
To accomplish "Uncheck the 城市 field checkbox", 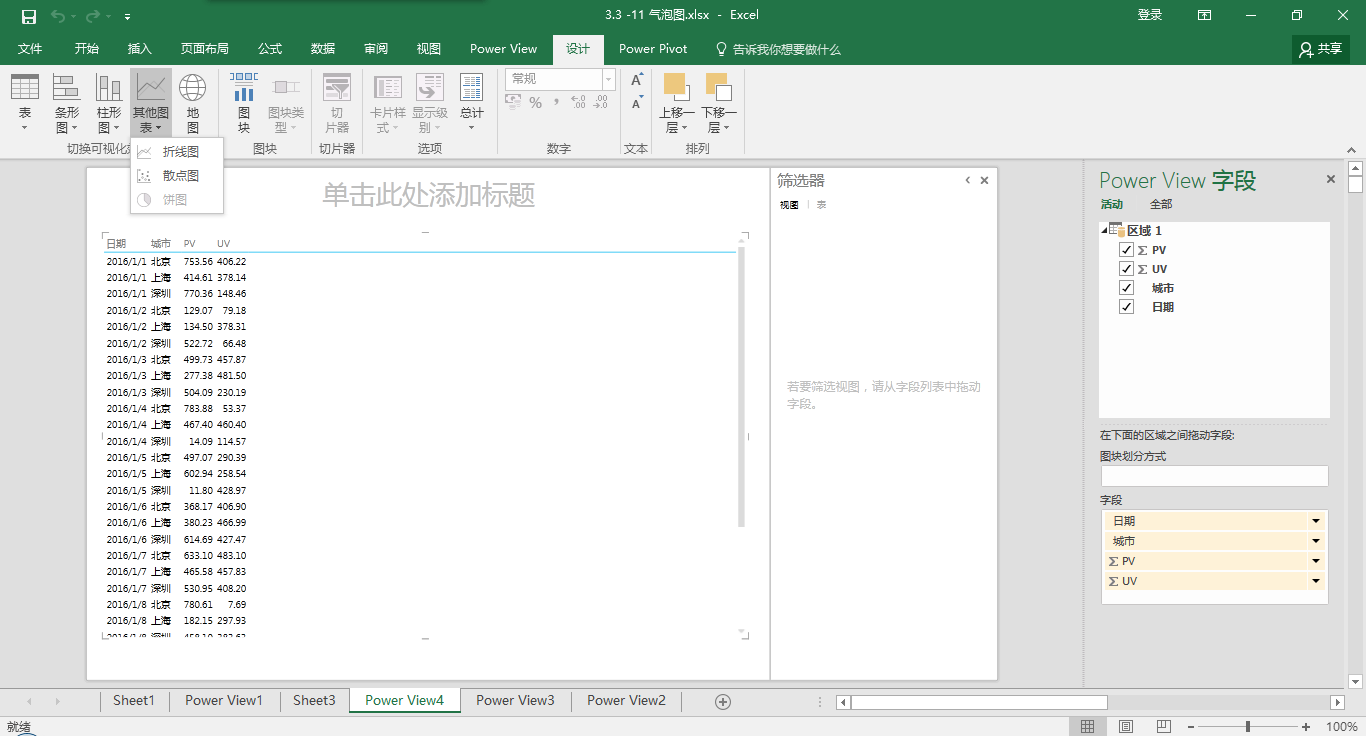I will pos(1127,288).
